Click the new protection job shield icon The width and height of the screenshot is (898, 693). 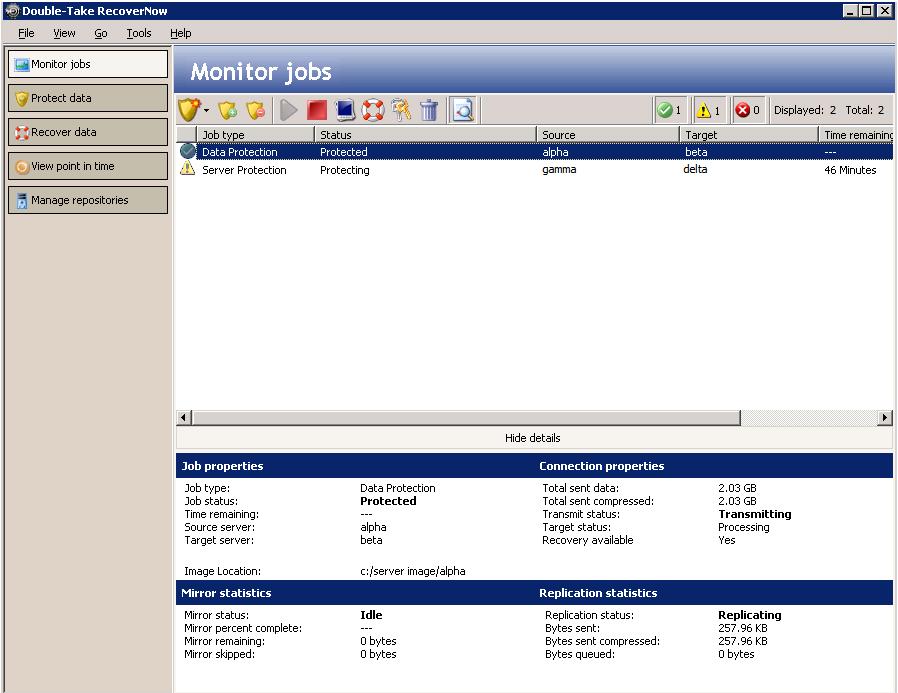[x=189, y=109]
